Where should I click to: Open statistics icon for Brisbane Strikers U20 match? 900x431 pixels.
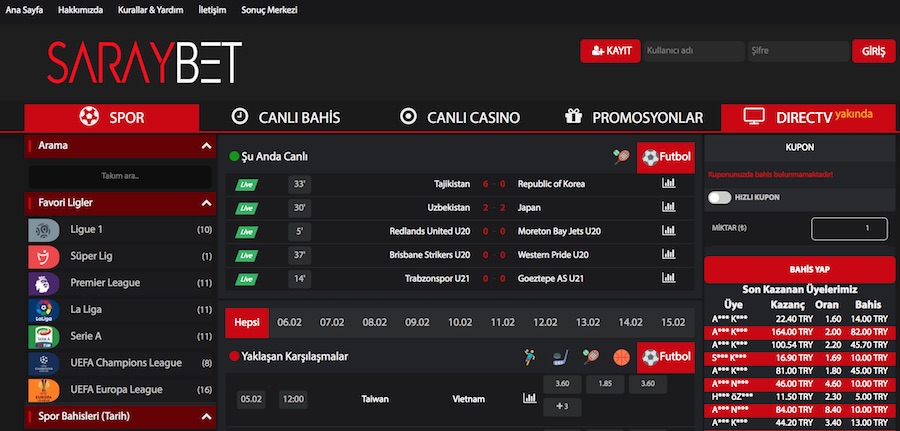[668, 254]
